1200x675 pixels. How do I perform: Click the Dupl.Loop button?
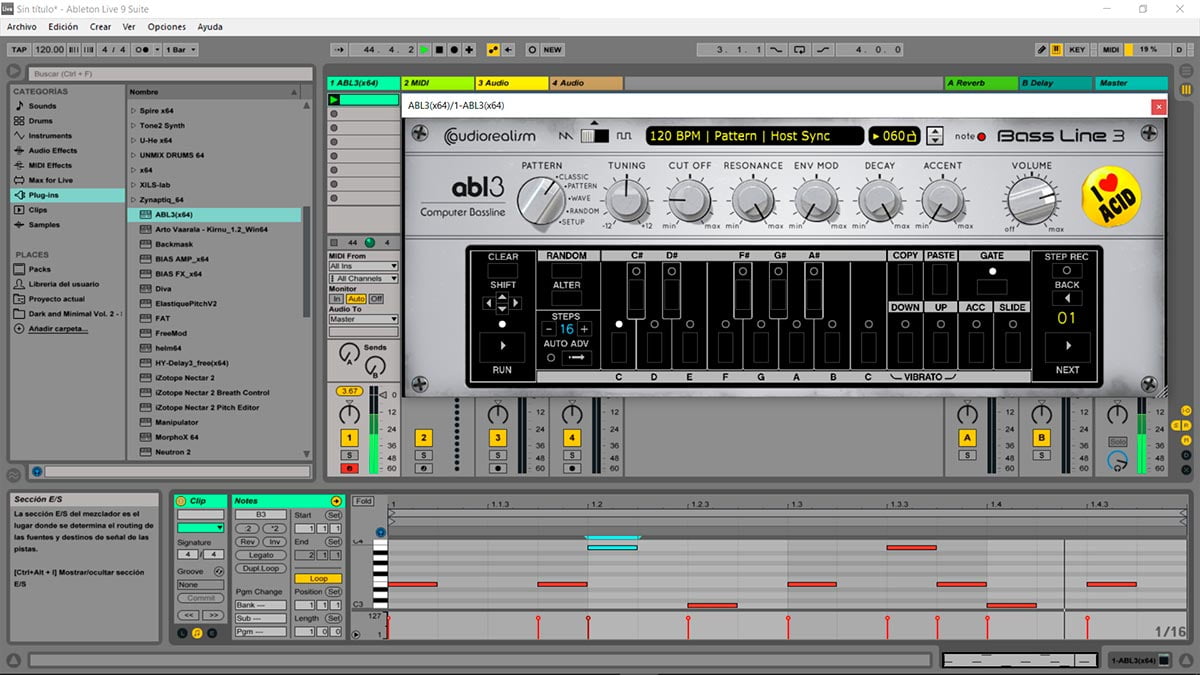[x=261, y=568]
